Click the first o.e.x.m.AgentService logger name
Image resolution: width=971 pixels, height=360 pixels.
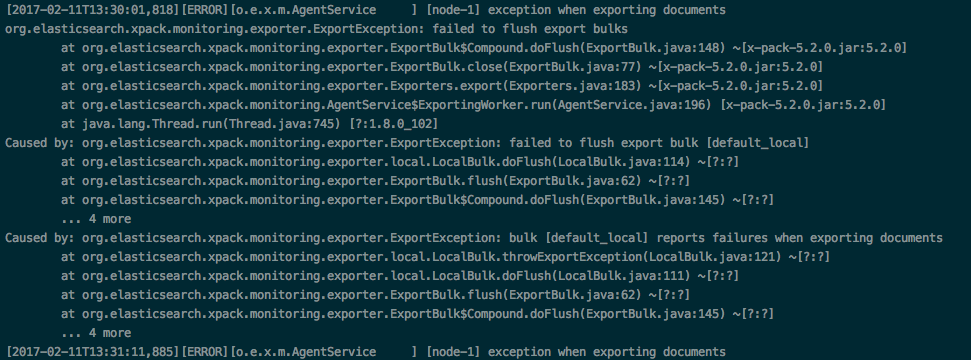click(305, 10)
